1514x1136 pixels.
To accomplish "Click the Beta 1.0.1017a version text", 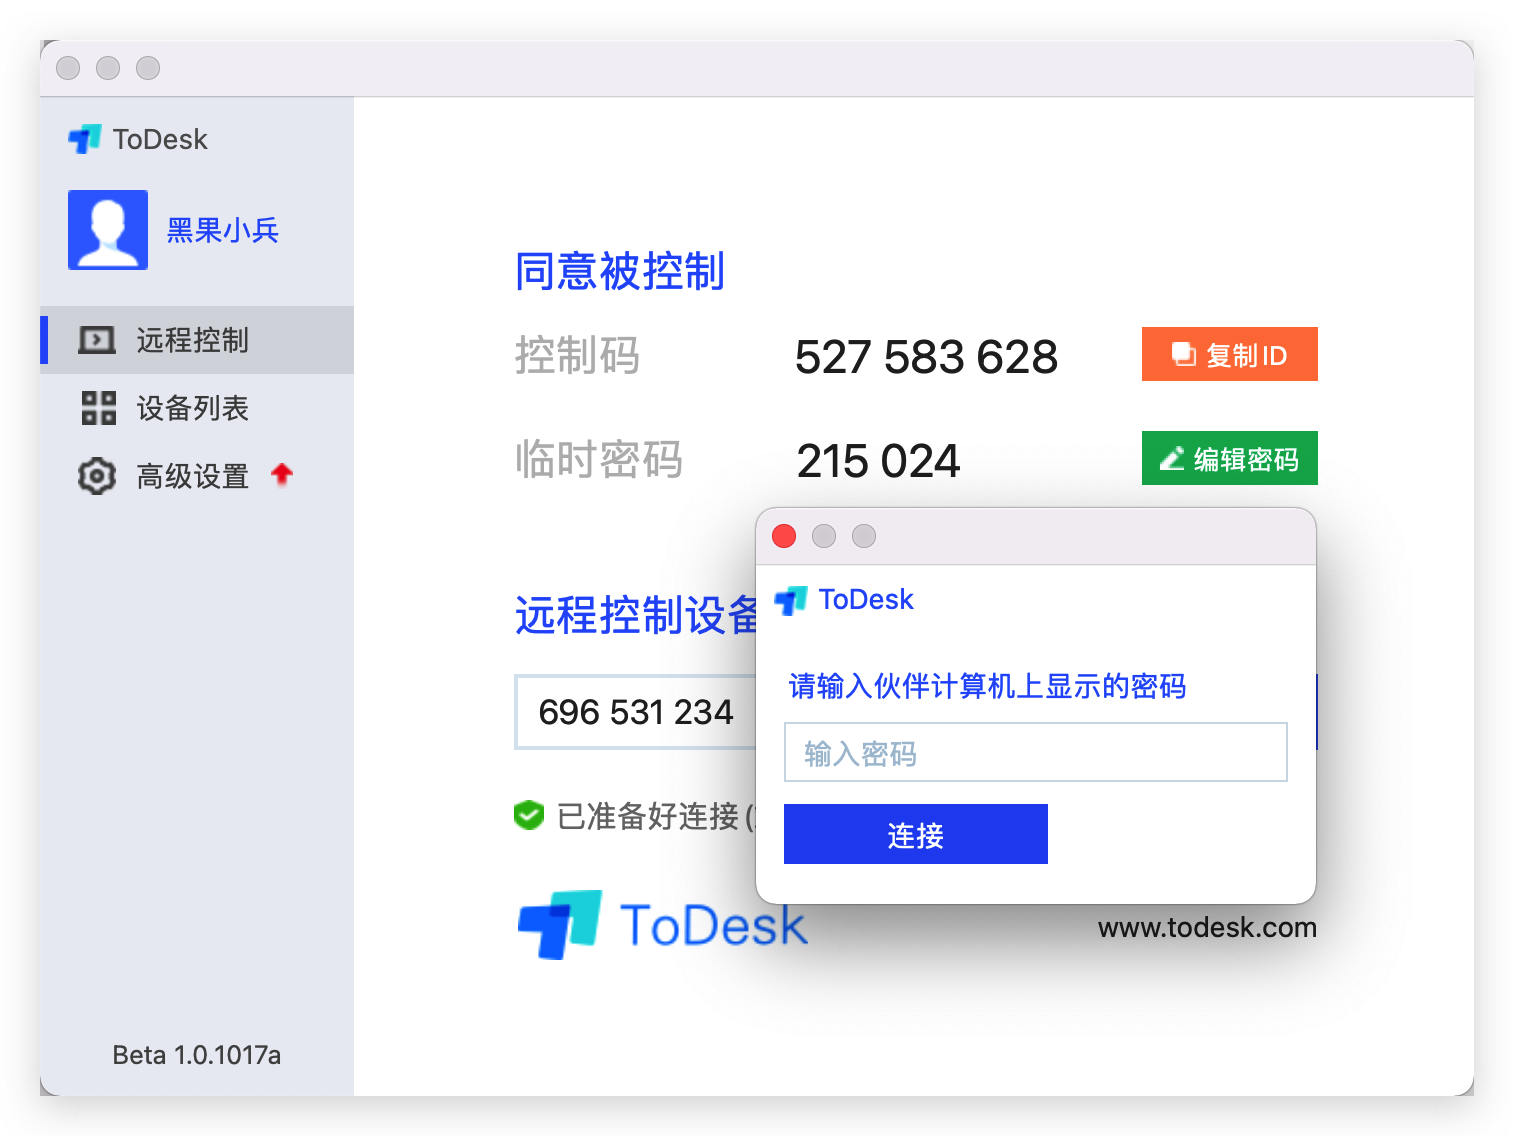I will (196, 1055).
